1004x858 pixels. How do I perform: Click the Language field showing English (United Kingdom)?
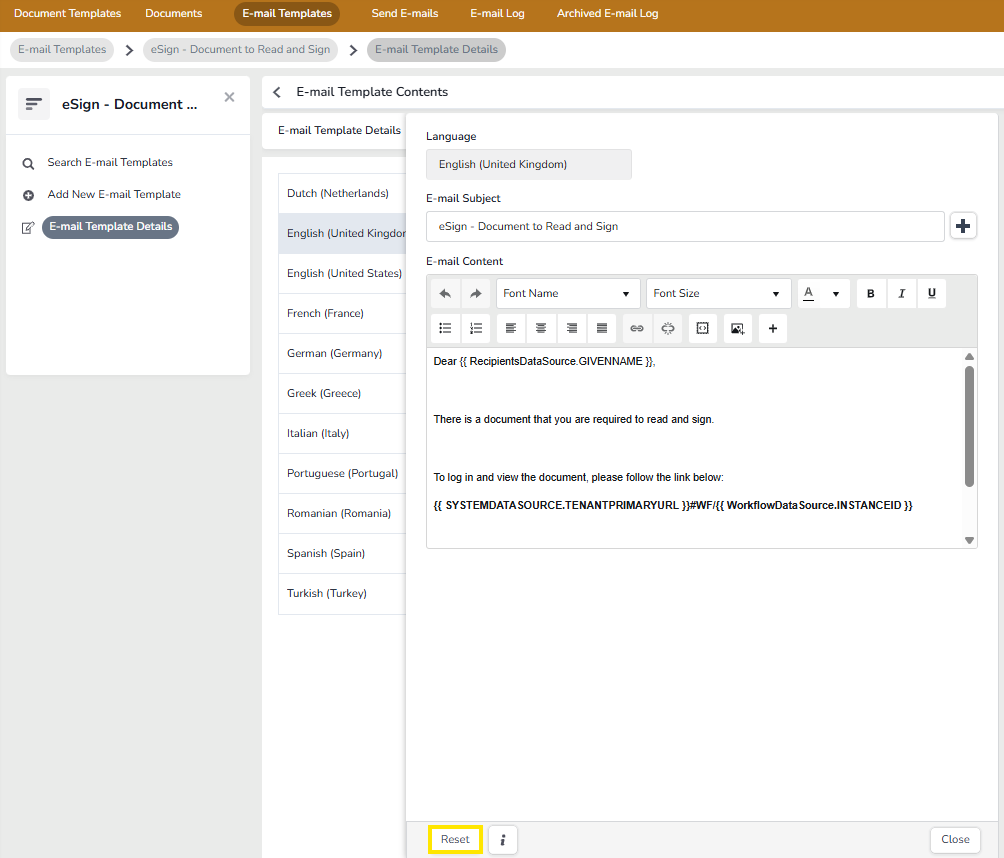click(529, 165)
